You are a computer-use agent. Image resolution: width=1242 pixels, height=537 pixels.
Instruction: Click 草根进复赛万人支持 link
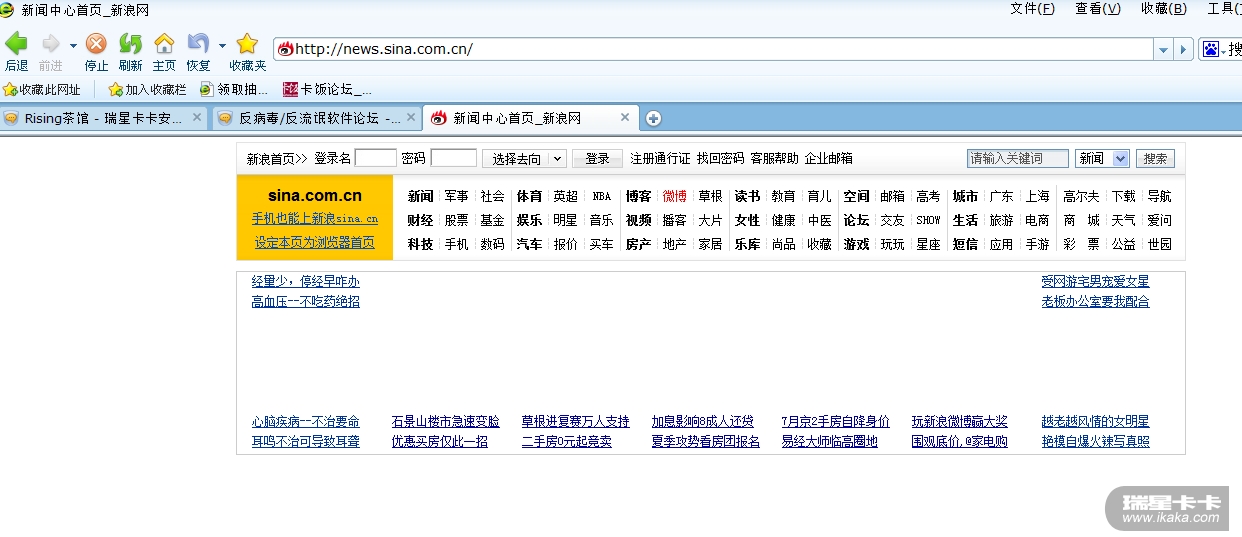(575, 421)
